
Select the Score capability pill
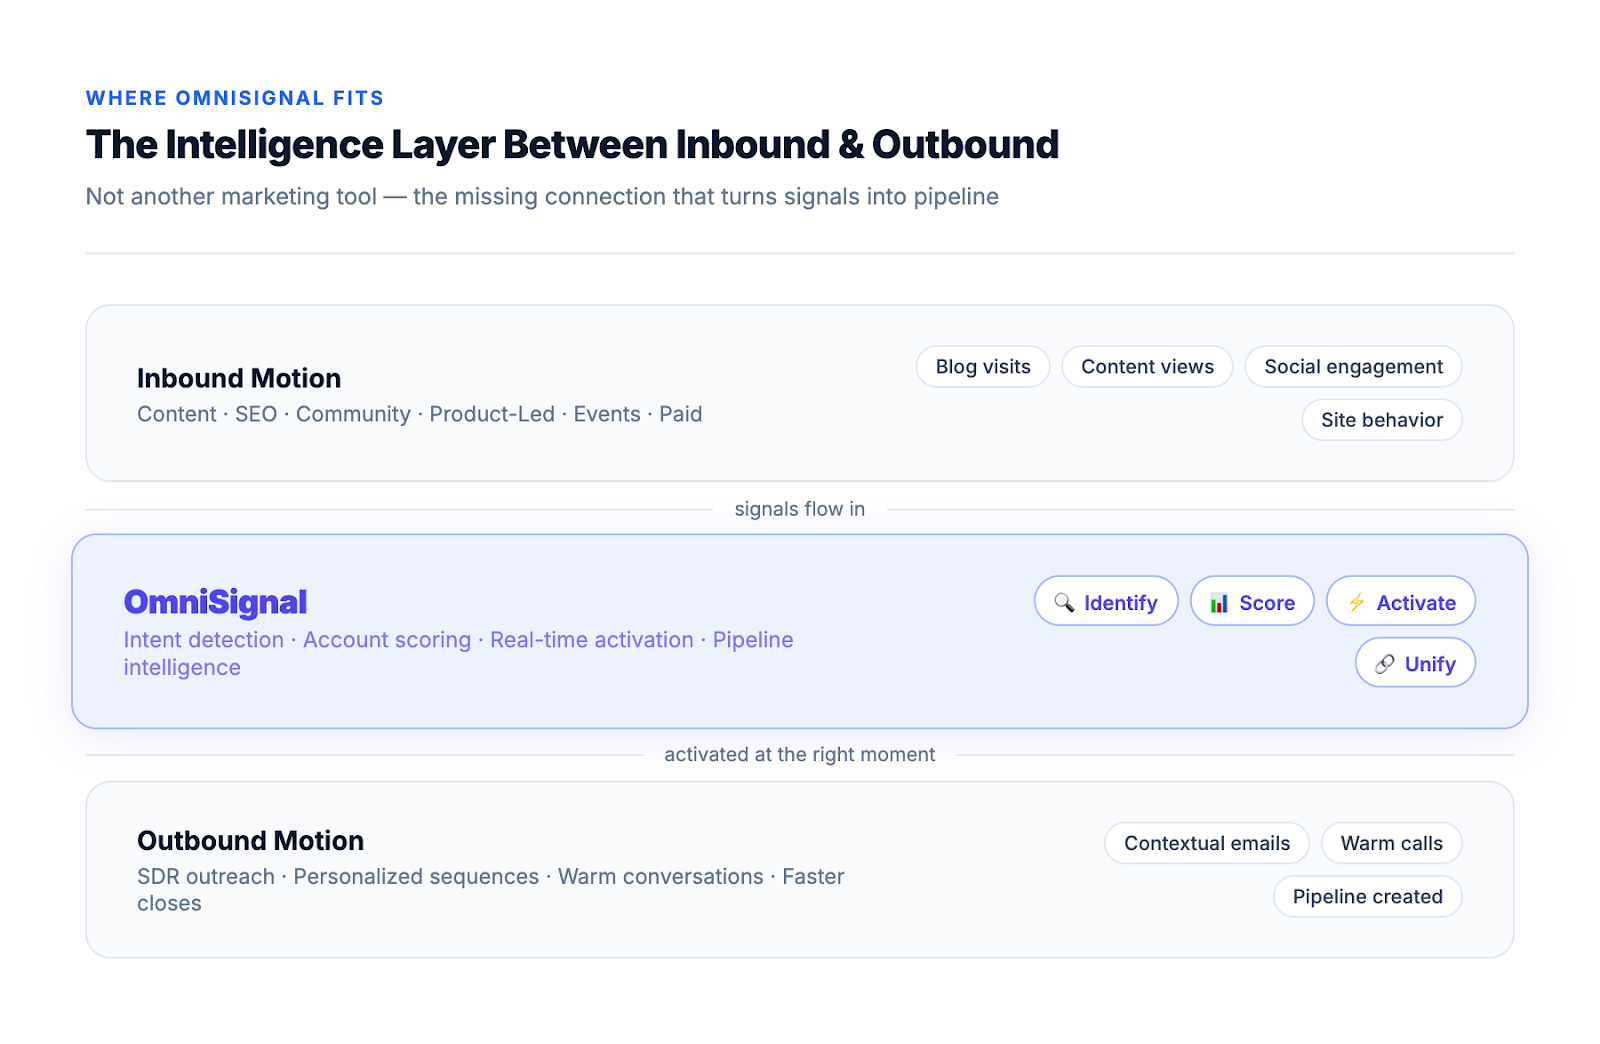[1252, 602]
